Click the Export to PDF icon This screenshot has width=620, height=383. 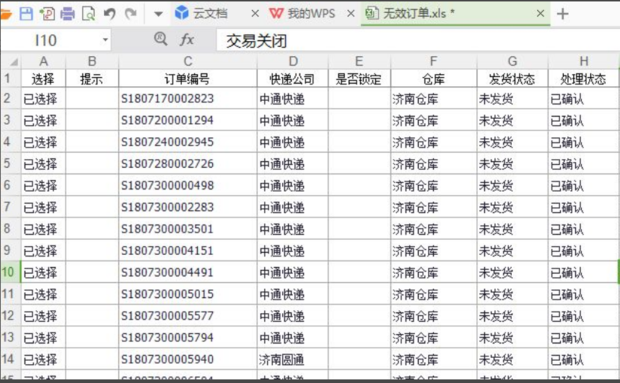(x=47, y=14)
